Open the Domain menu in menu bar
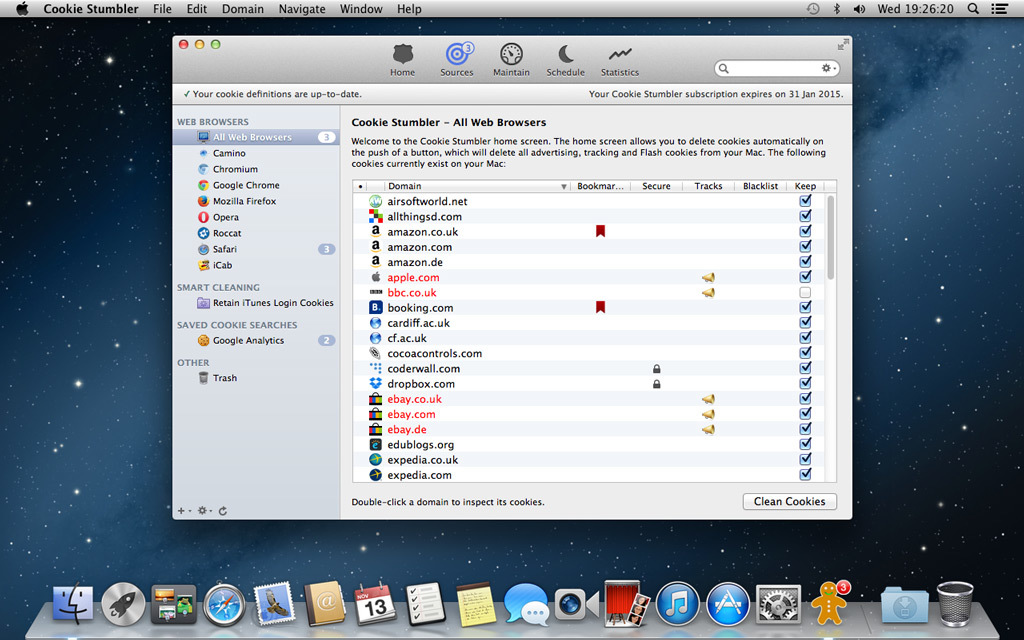The image size is (1024, 640). (x=243, y=9)
